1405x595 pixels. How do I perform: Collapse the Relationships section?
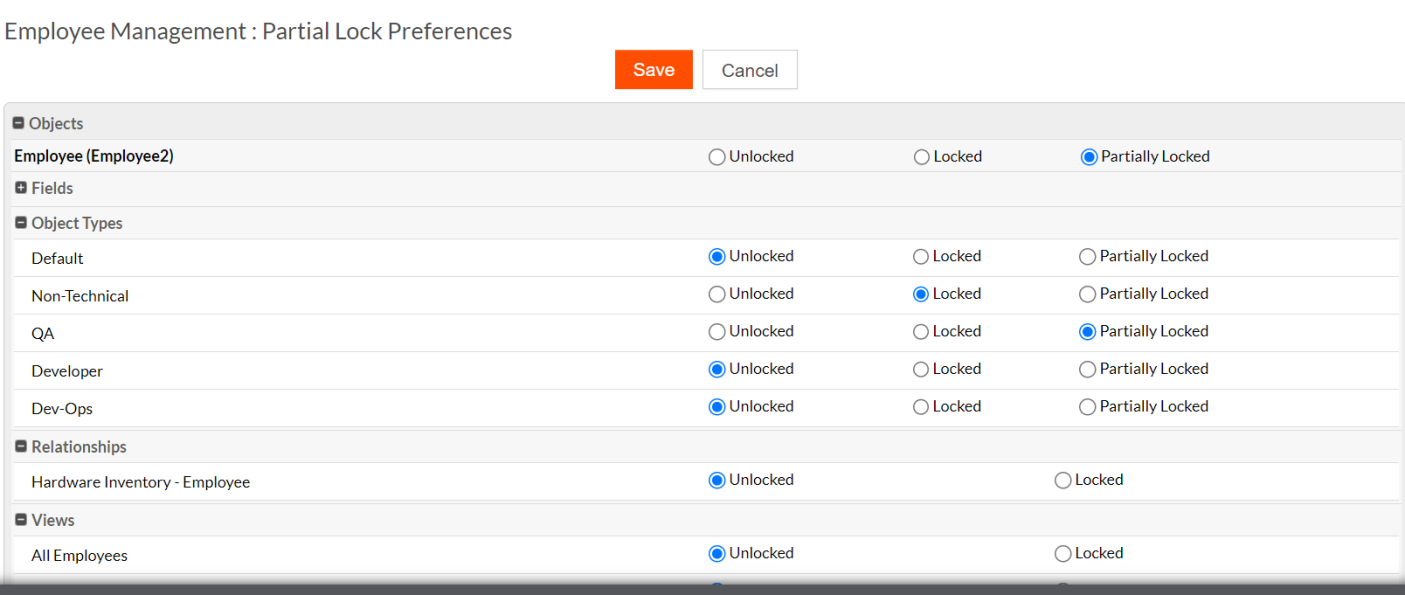(21, 447)
